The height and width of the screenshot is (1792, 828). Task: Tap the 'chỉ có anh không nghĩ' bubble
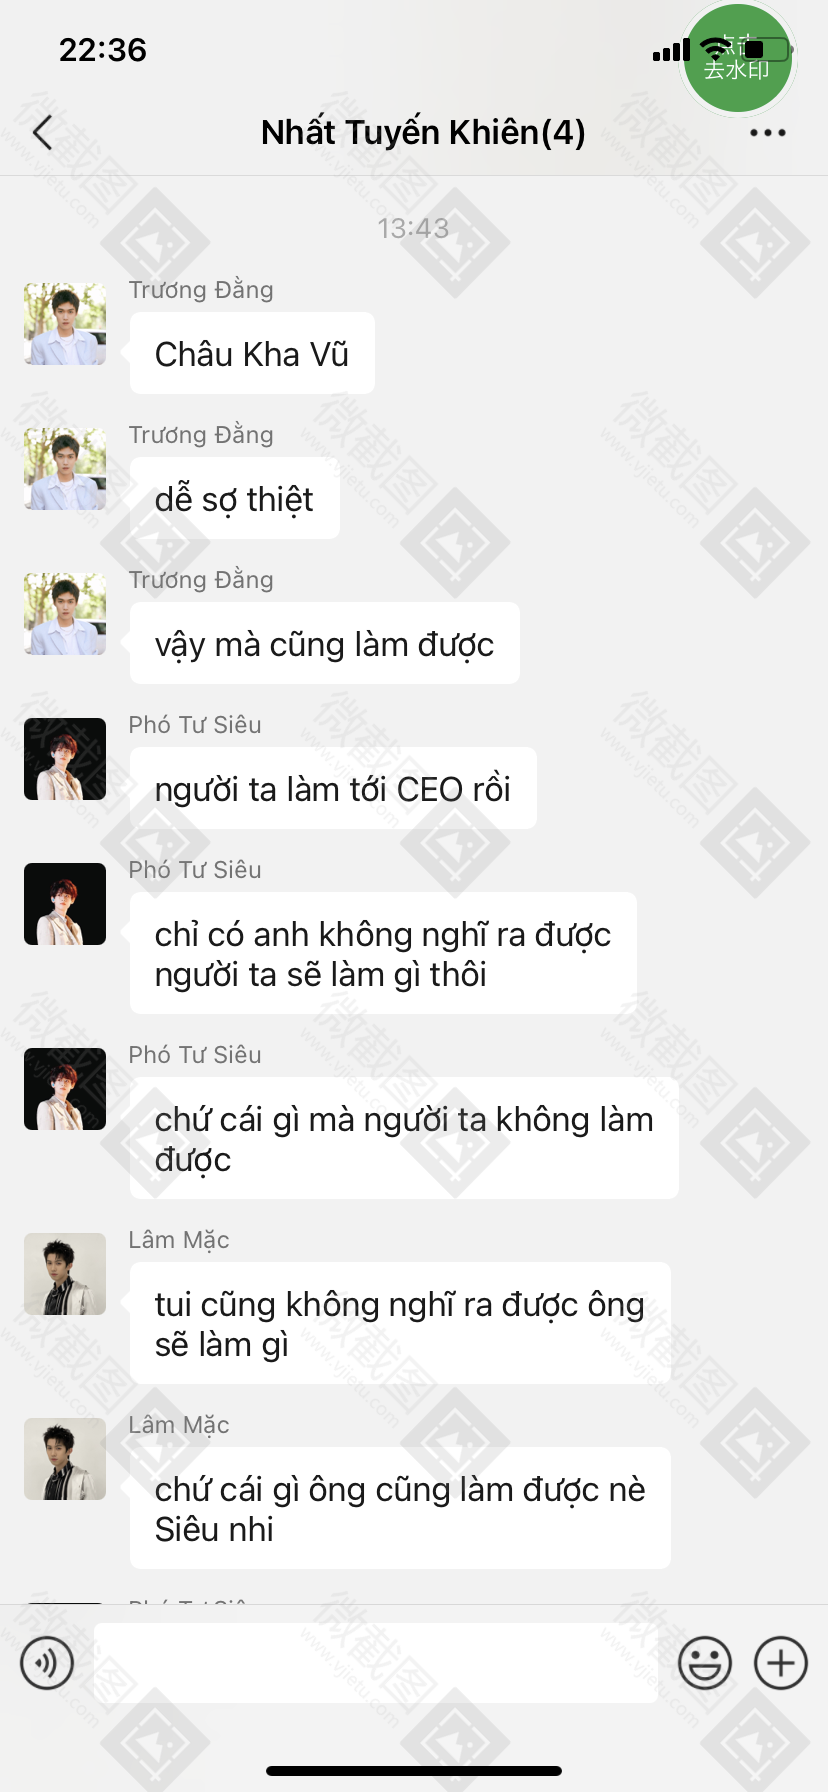coord(383,953)
